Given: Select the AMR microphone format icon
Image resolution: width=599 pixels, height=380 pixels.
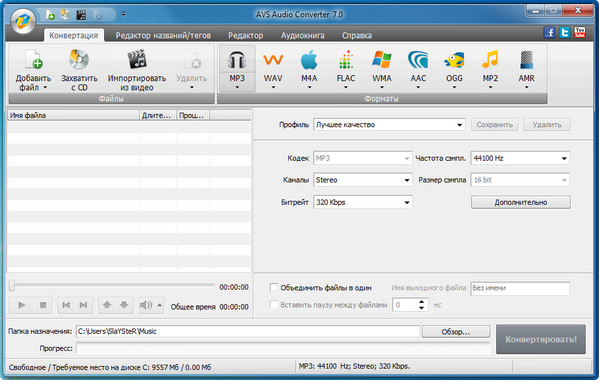Looking at the screenshot, I should coord(526,60).
